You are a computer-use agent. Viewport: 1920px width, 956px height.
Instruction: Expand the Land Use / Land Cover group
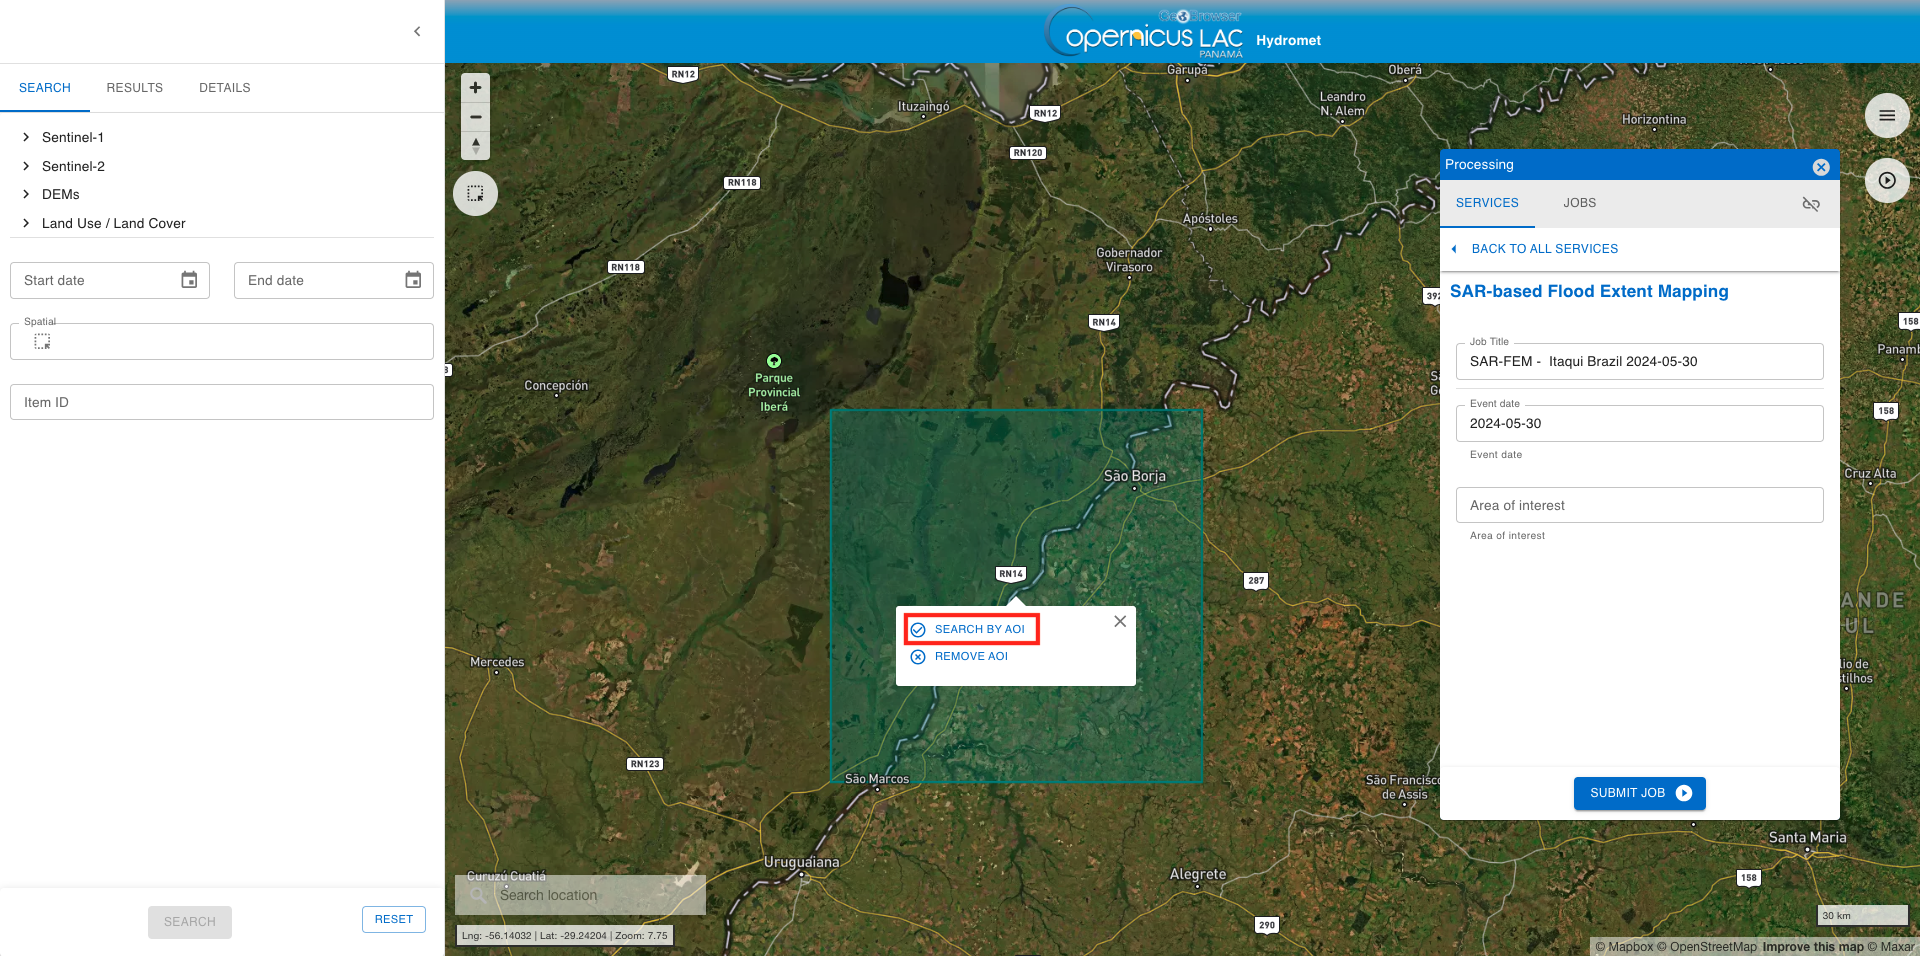click(26, 223)
